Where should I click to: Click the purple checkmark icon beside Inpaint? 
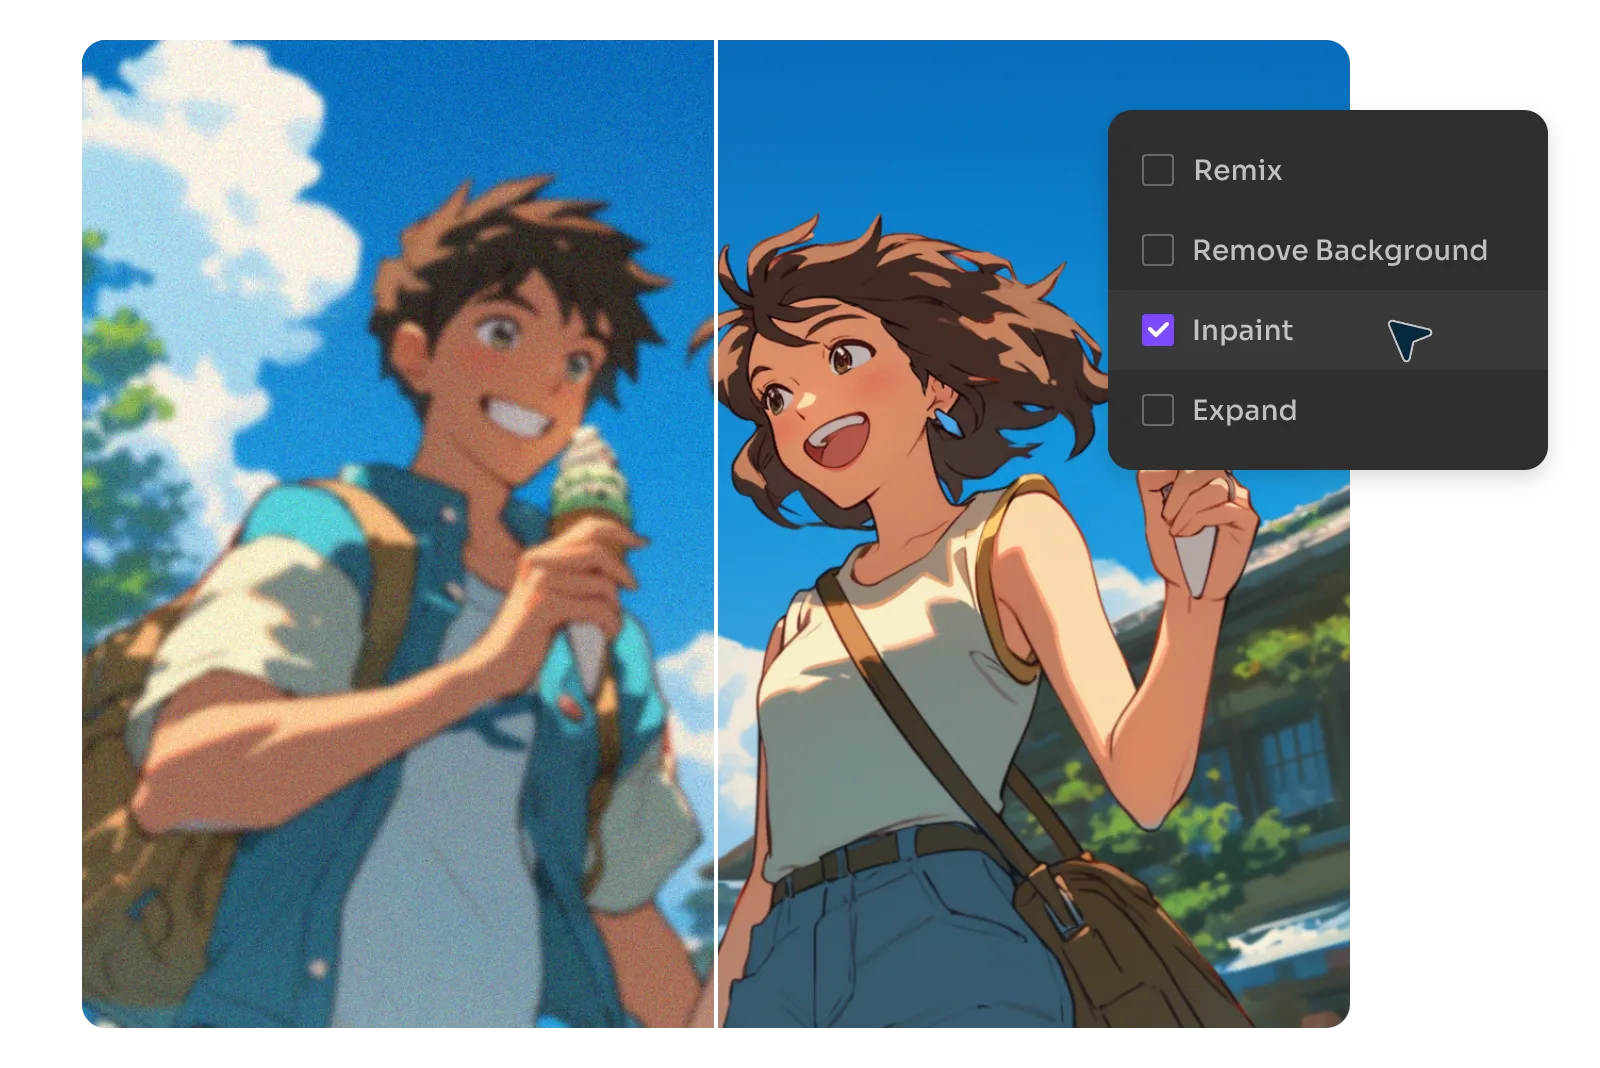(x=1157, y=330)
